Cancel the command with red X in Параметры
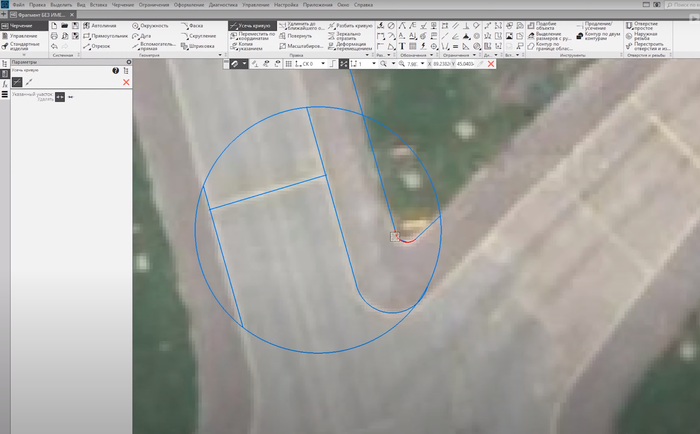 pyautogui.click(x=126, y=82)
